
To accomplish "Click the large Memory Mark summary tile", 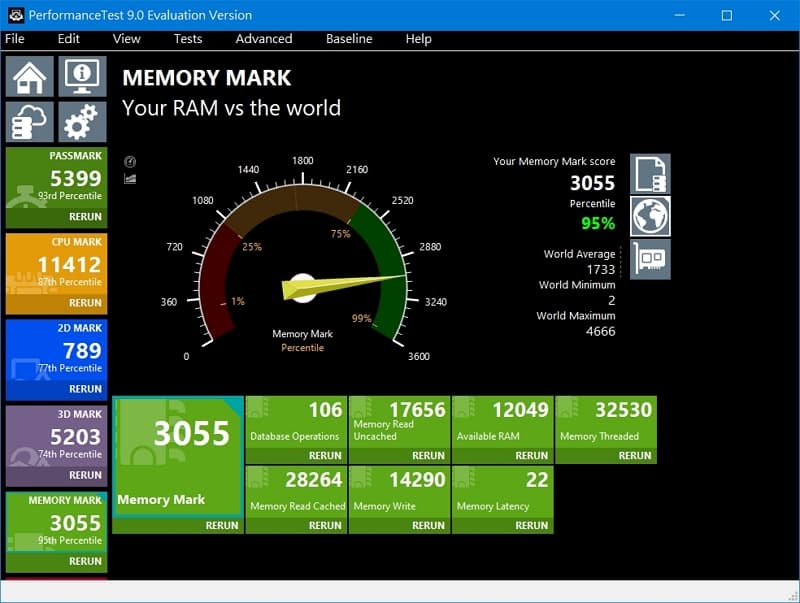I will click(x=178, y=457).
